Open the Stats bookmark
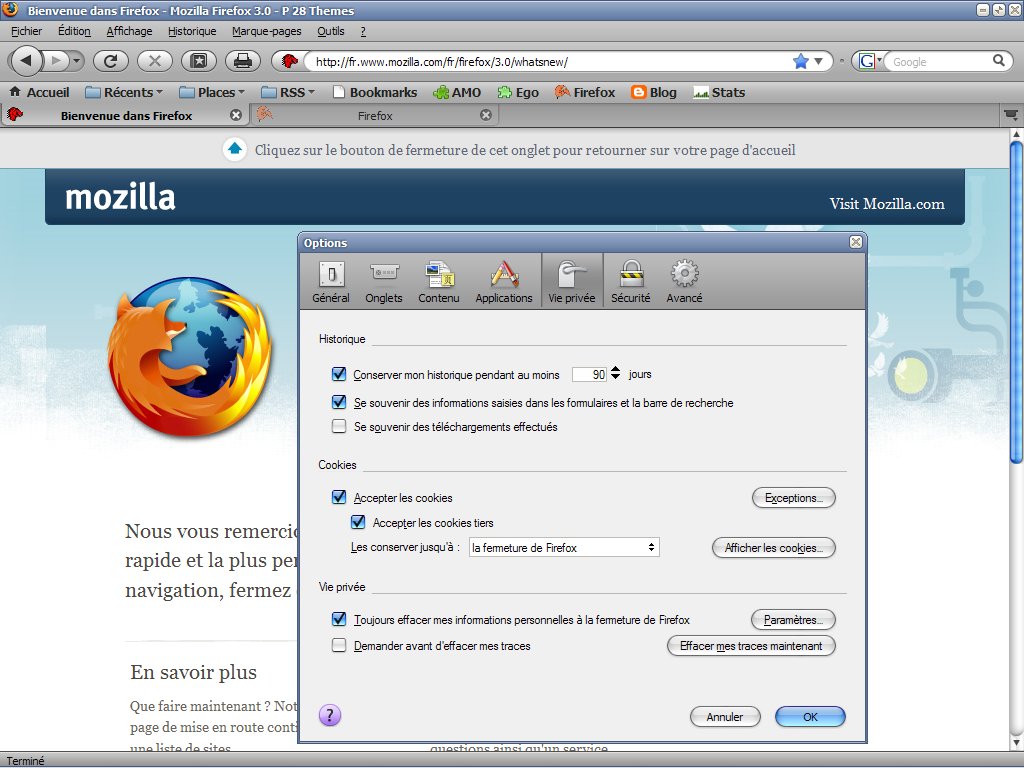 [x=719, y=92]
